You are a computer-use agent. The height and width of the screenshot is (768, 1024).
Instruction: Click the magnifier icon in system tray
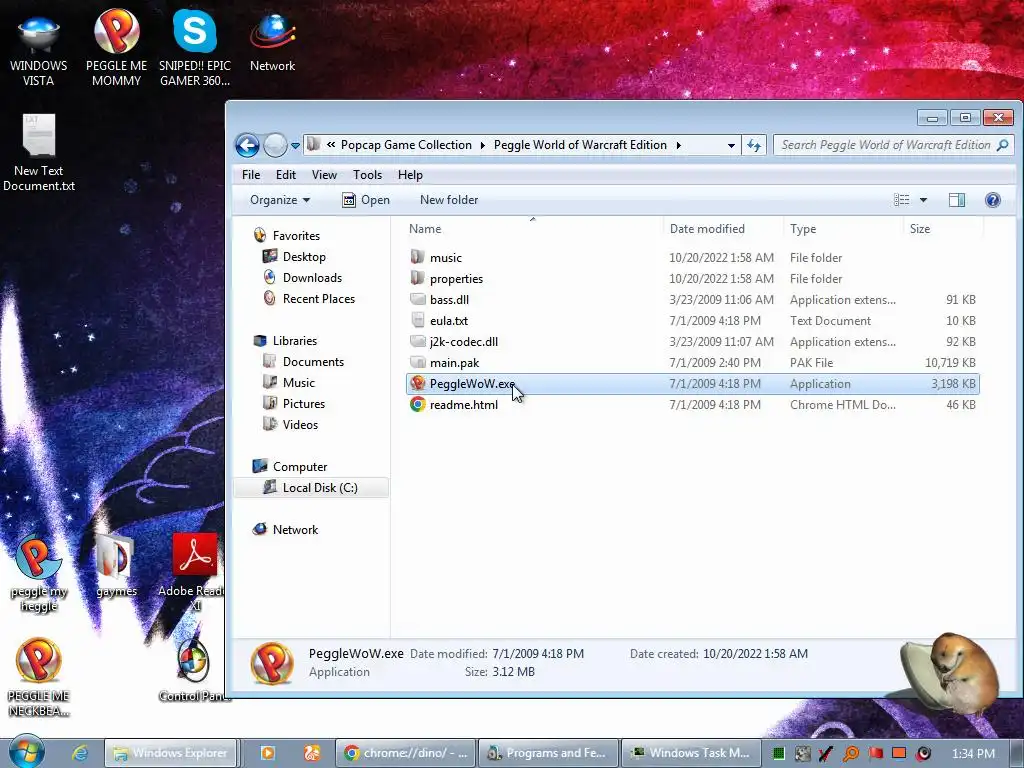click(x=851, y=754)
